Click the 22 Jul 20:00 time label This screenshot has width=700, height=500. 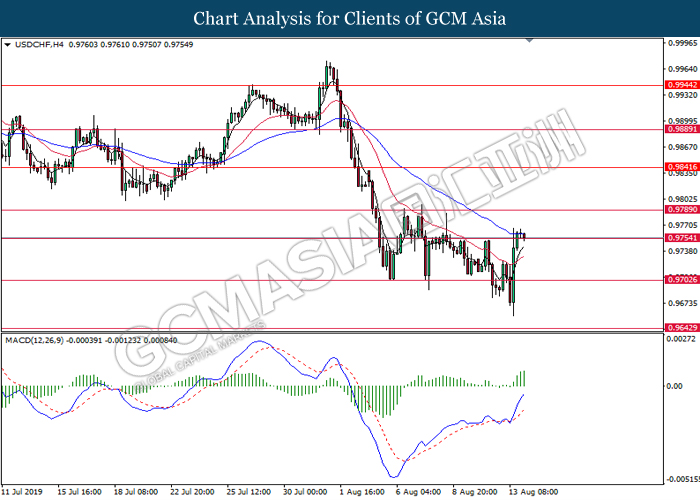click(x=192, y=492)
